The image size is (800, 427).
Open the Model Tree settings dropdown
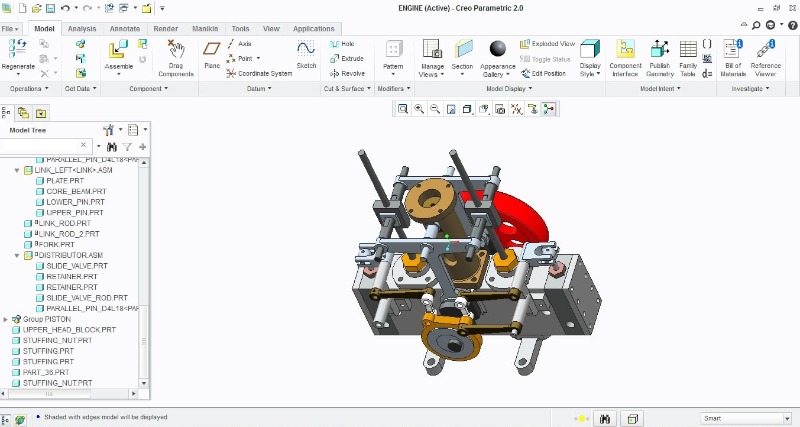(x=120, y=130)
